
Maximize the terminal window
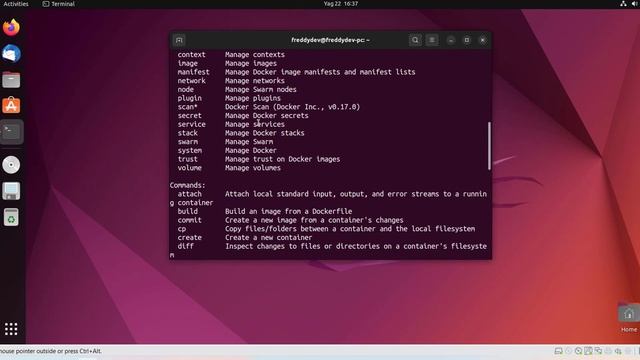[467, 40]
